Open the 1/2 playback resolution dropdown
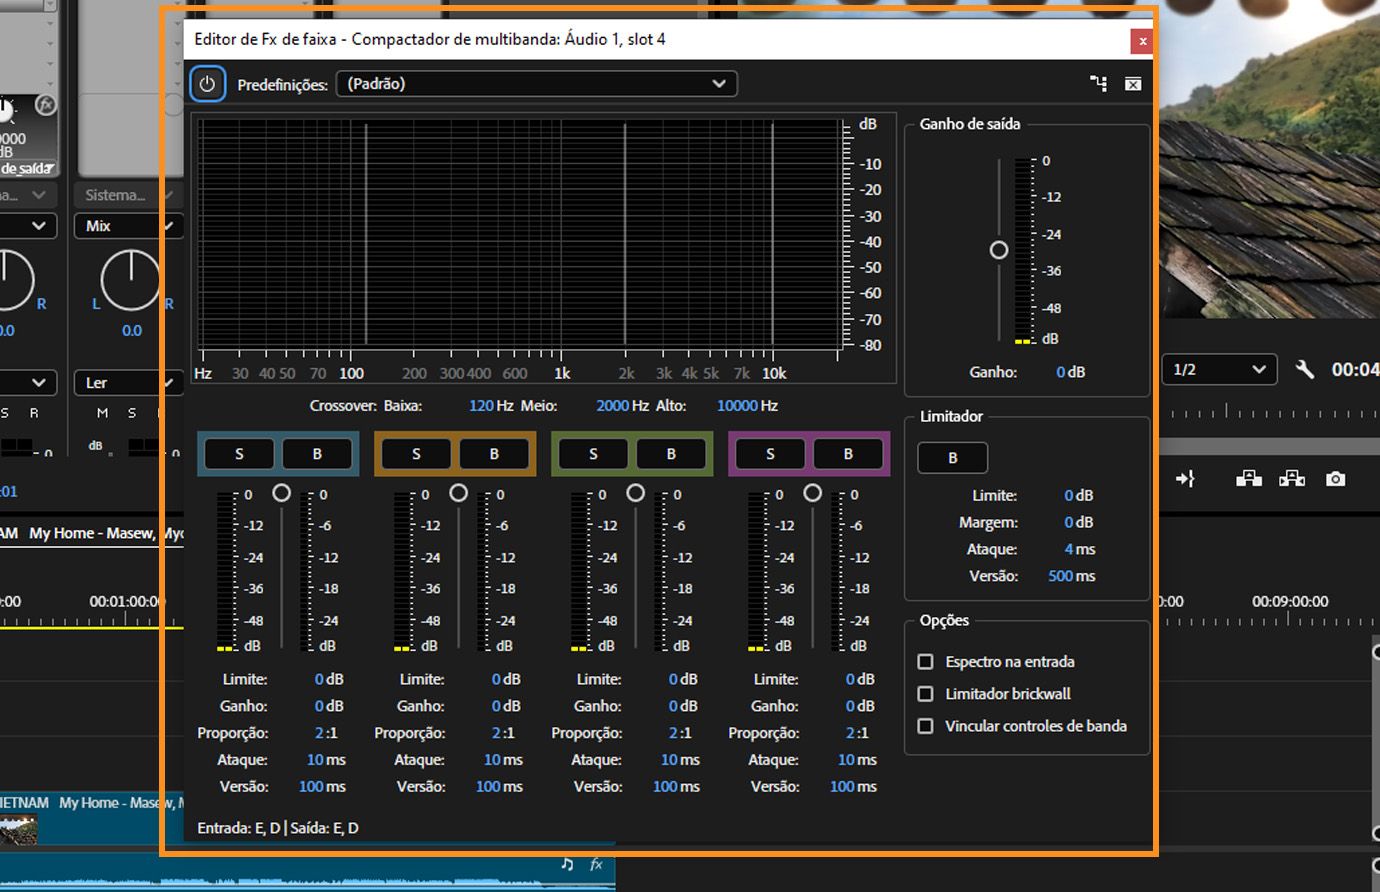 point(1220,369)
